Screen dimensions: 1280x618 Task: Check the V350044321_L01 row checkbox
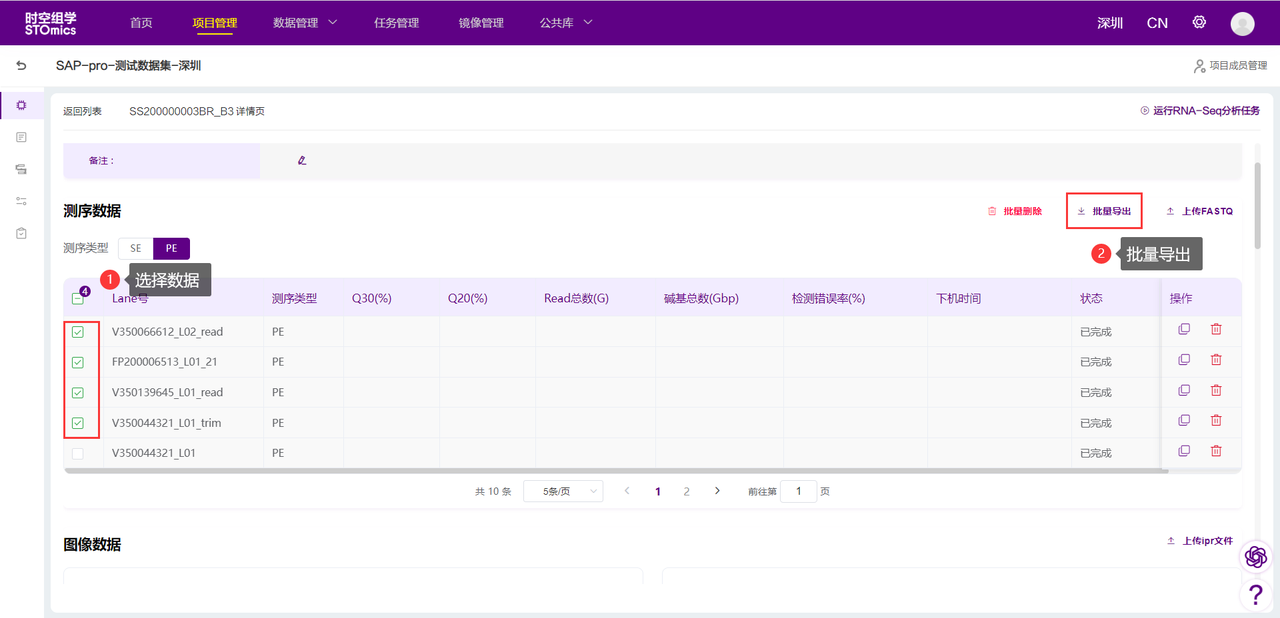(78, 453)
